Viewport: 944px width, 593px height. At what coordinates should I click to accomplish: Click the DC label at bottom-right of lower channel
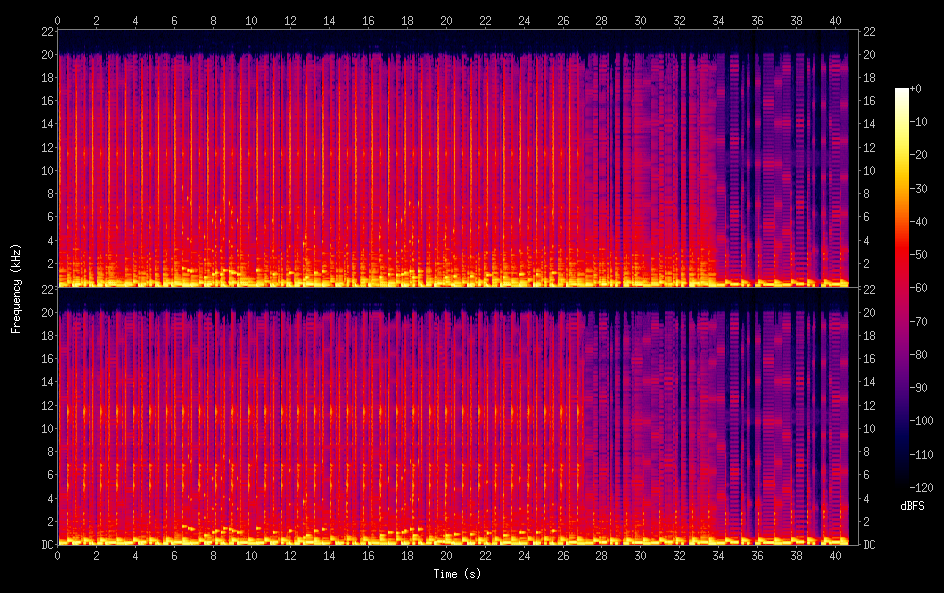click(x=869, y=545)
